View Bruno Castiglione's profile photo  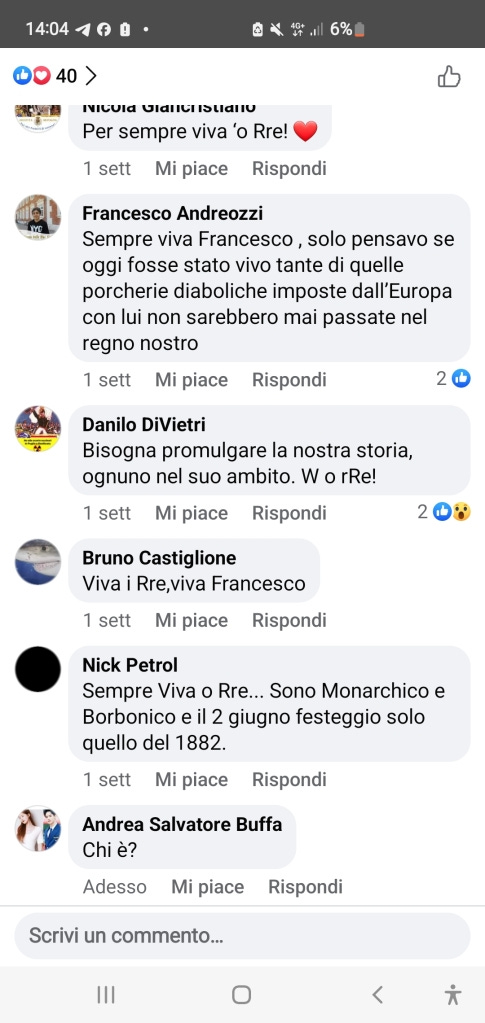coord(38,562)
